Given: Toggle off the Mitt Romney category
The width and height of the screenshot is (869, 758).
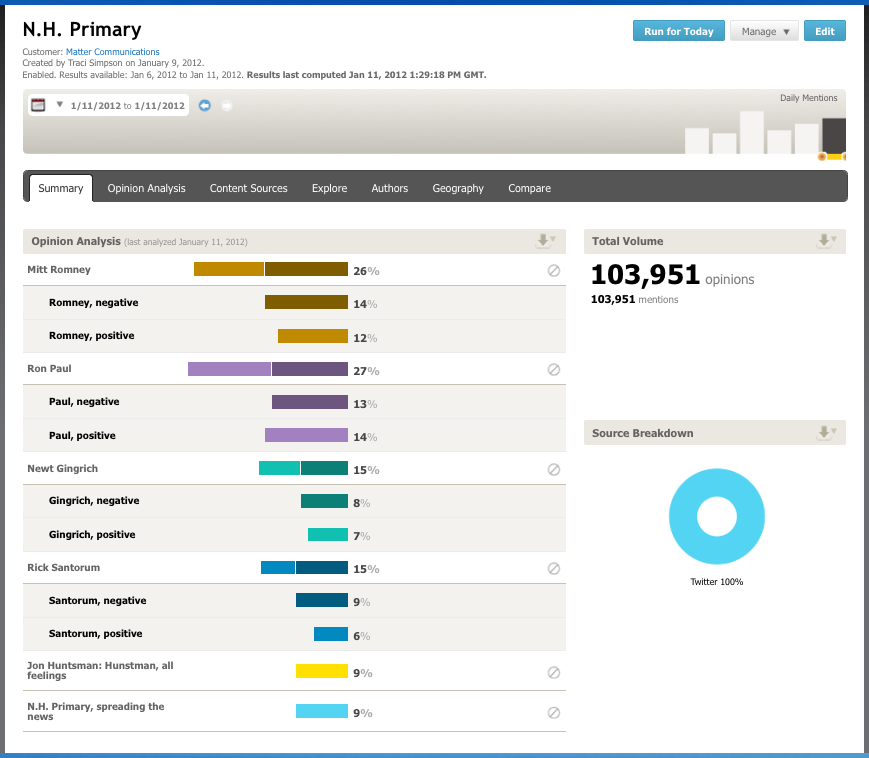Looking at the screenshot, I should (554, 271).
